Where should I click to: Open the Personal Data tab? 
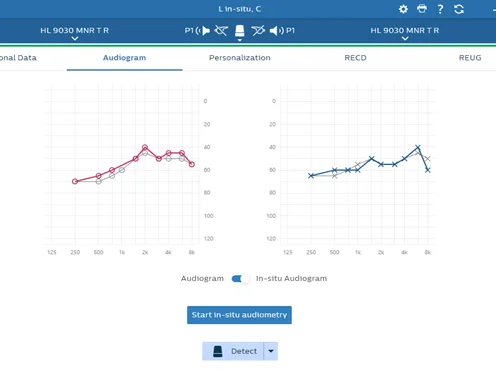point(18,58)
